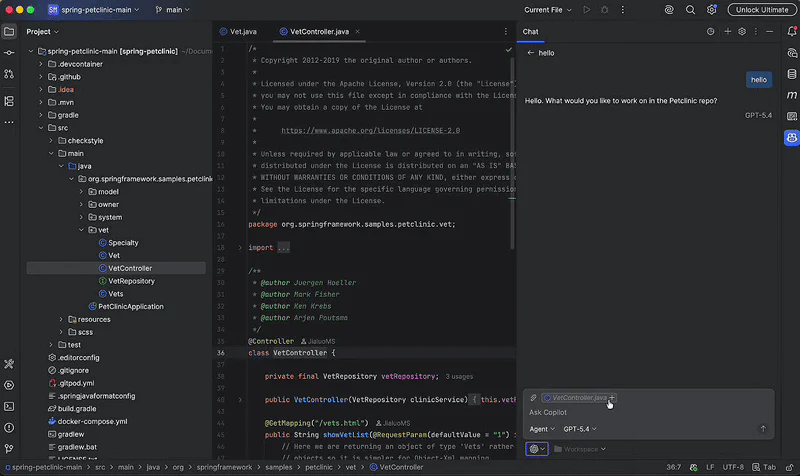
Task: Switch to the Vet.java editor tab
Action: pyautogui.click(x=238, y=32)
